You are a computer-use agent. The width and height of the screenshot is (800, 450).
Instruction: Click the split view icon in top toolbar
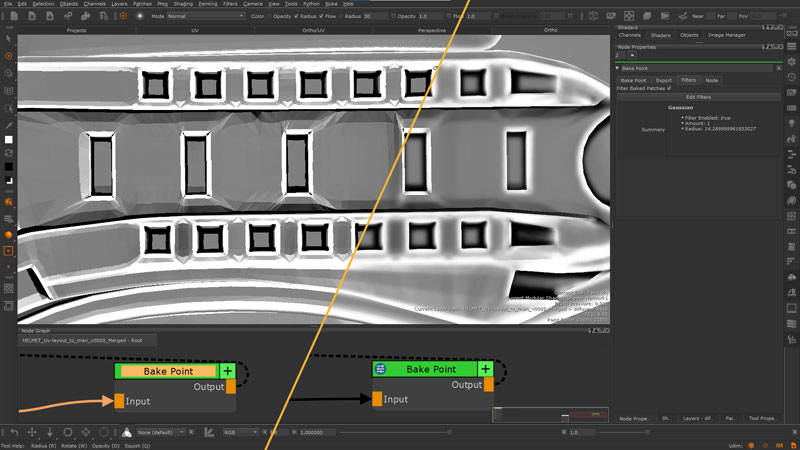click(x=593, y=16)
